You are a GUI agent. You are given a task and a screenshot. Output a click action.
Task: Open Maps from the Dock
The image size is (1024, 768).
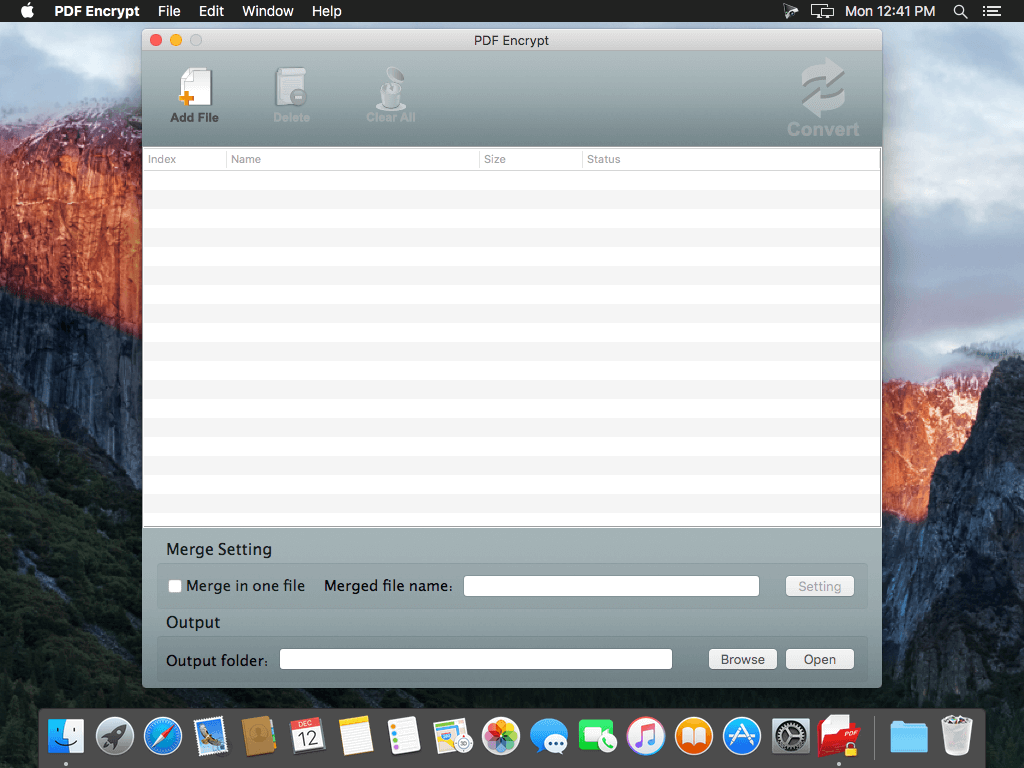[x=453, y=736]
